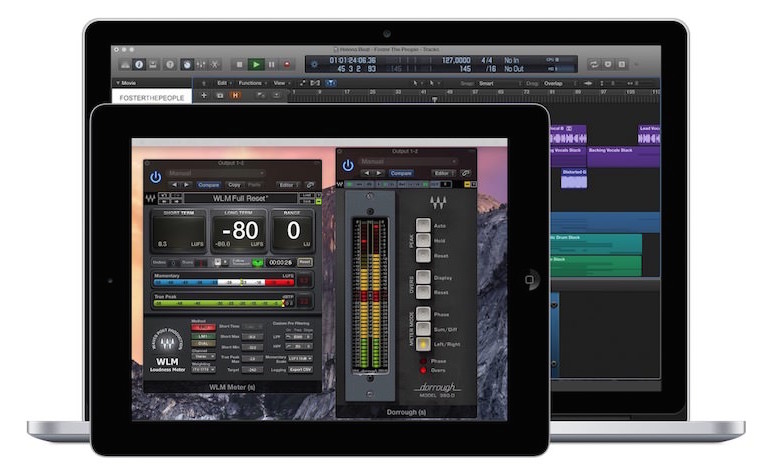Image resolution: width=777 pixels, height=476 pixels.
Task: Click the FOSTERTHEPEOPLE movie thumbnail
Action: pyautogui.click(x=151, y=97)
